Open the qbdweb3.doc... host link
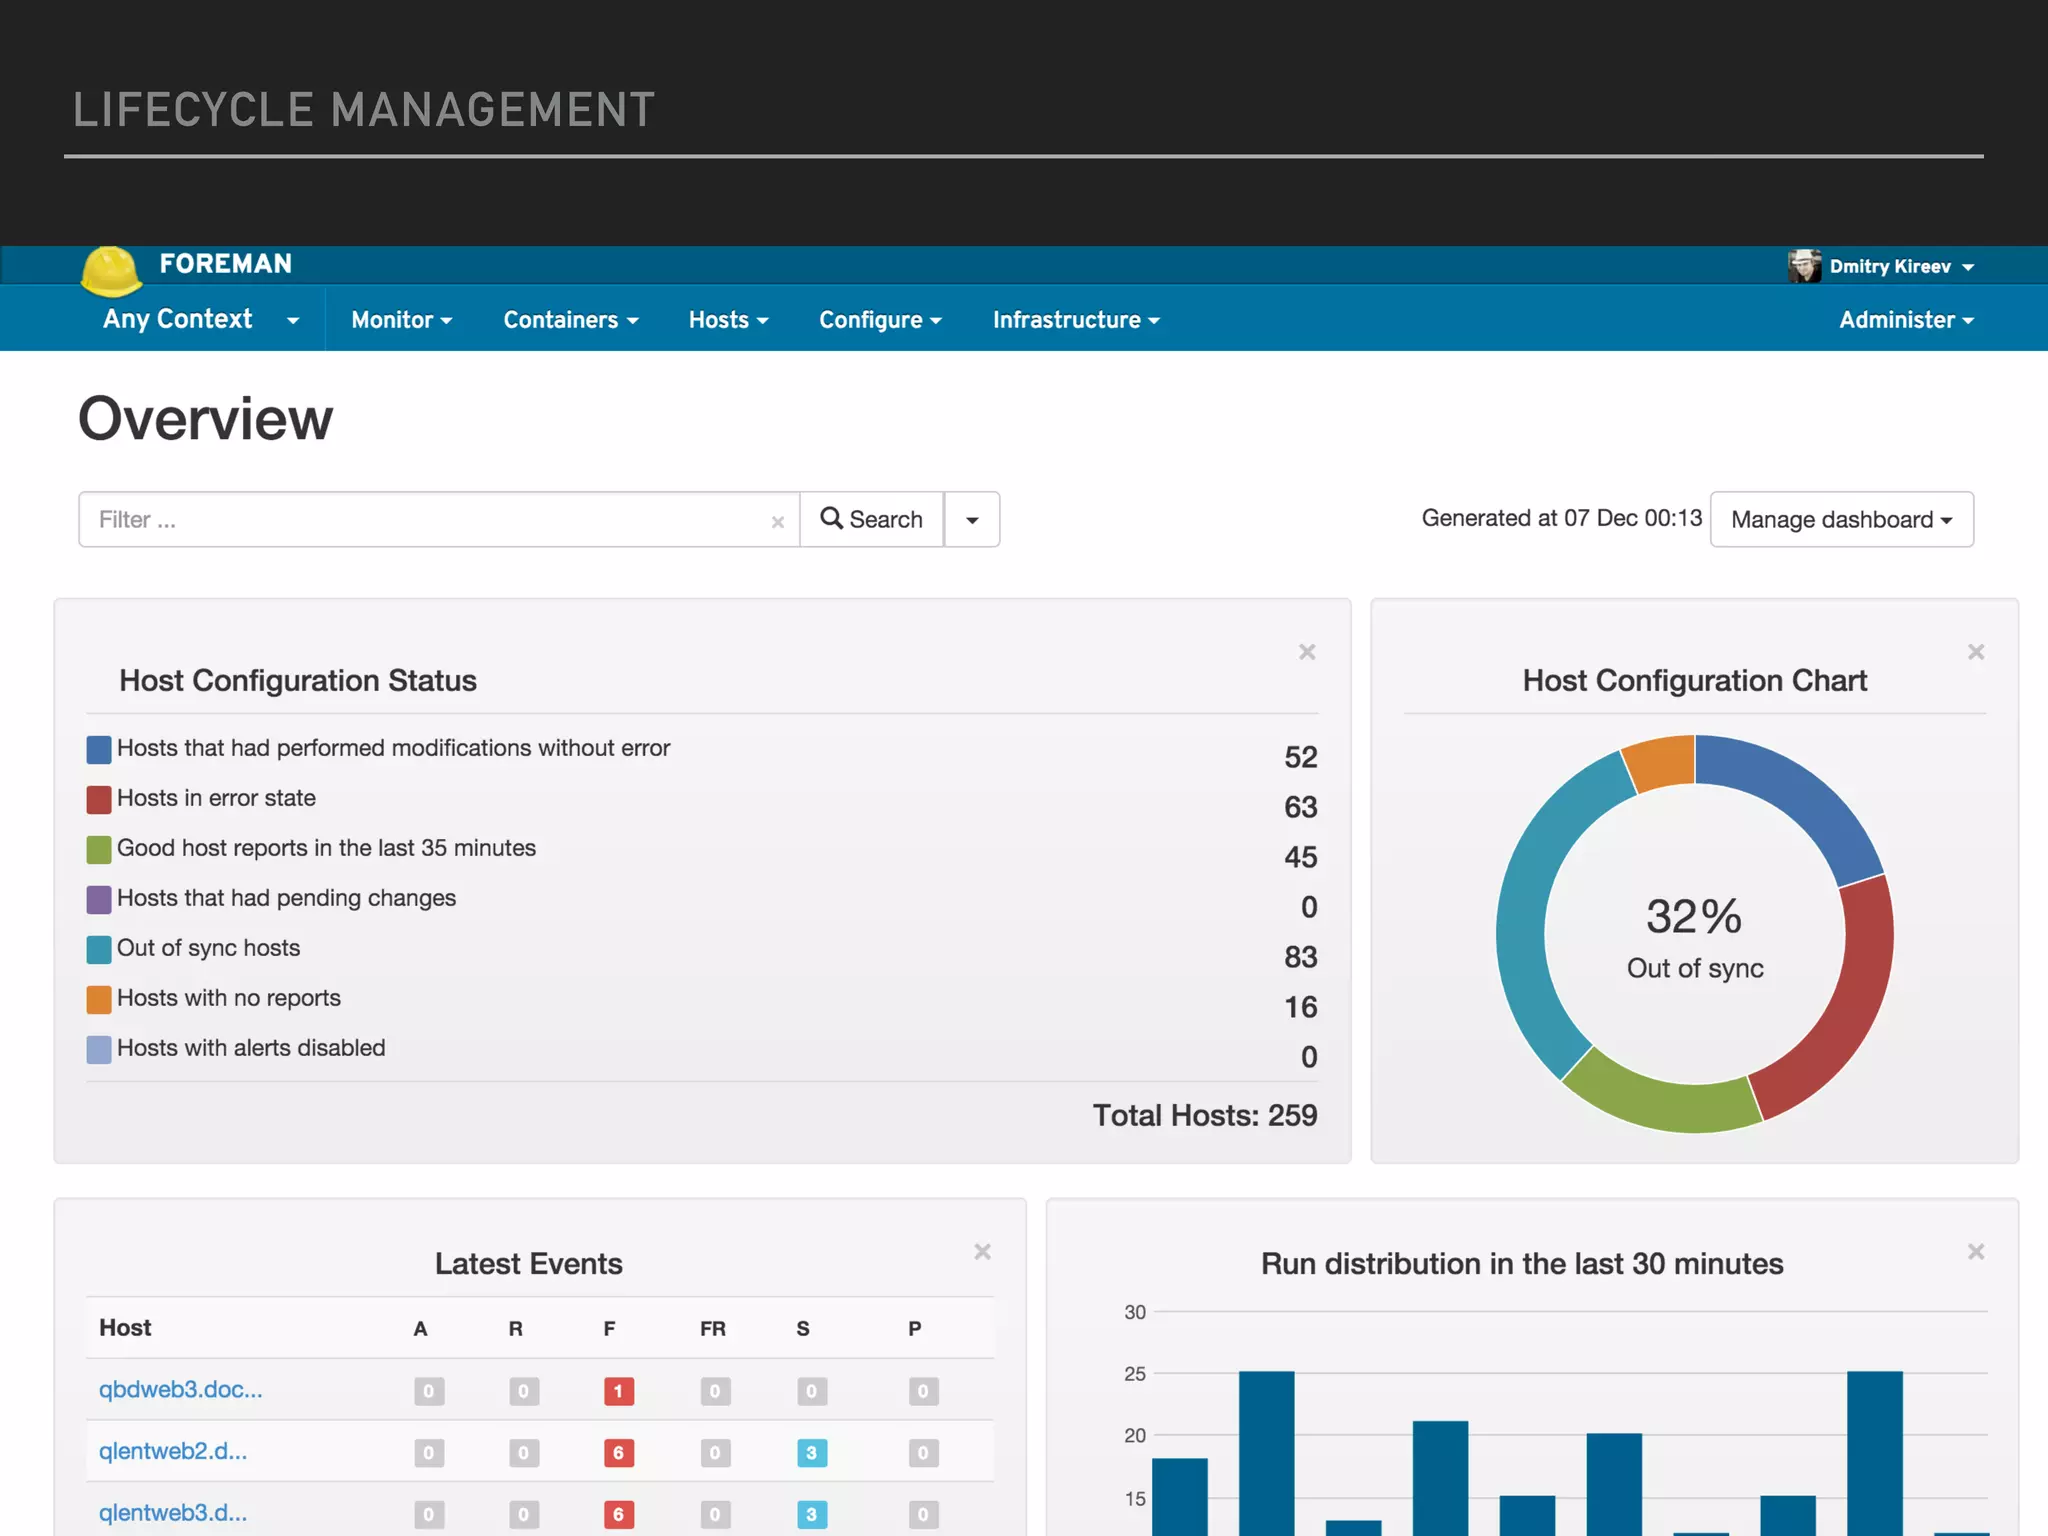Viewport: 2048px width, 1536px height. [x=180, y=1390]
